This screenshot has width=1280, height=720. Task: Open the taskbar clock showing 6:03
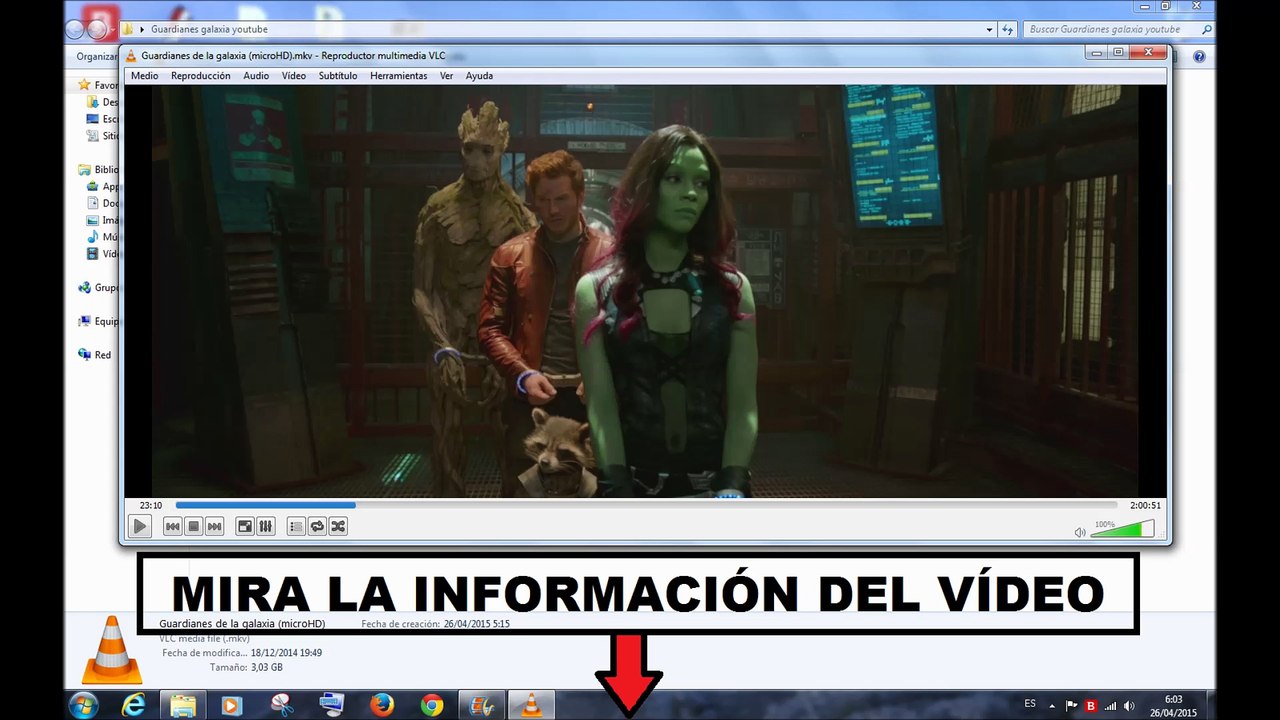[1174, 705]
